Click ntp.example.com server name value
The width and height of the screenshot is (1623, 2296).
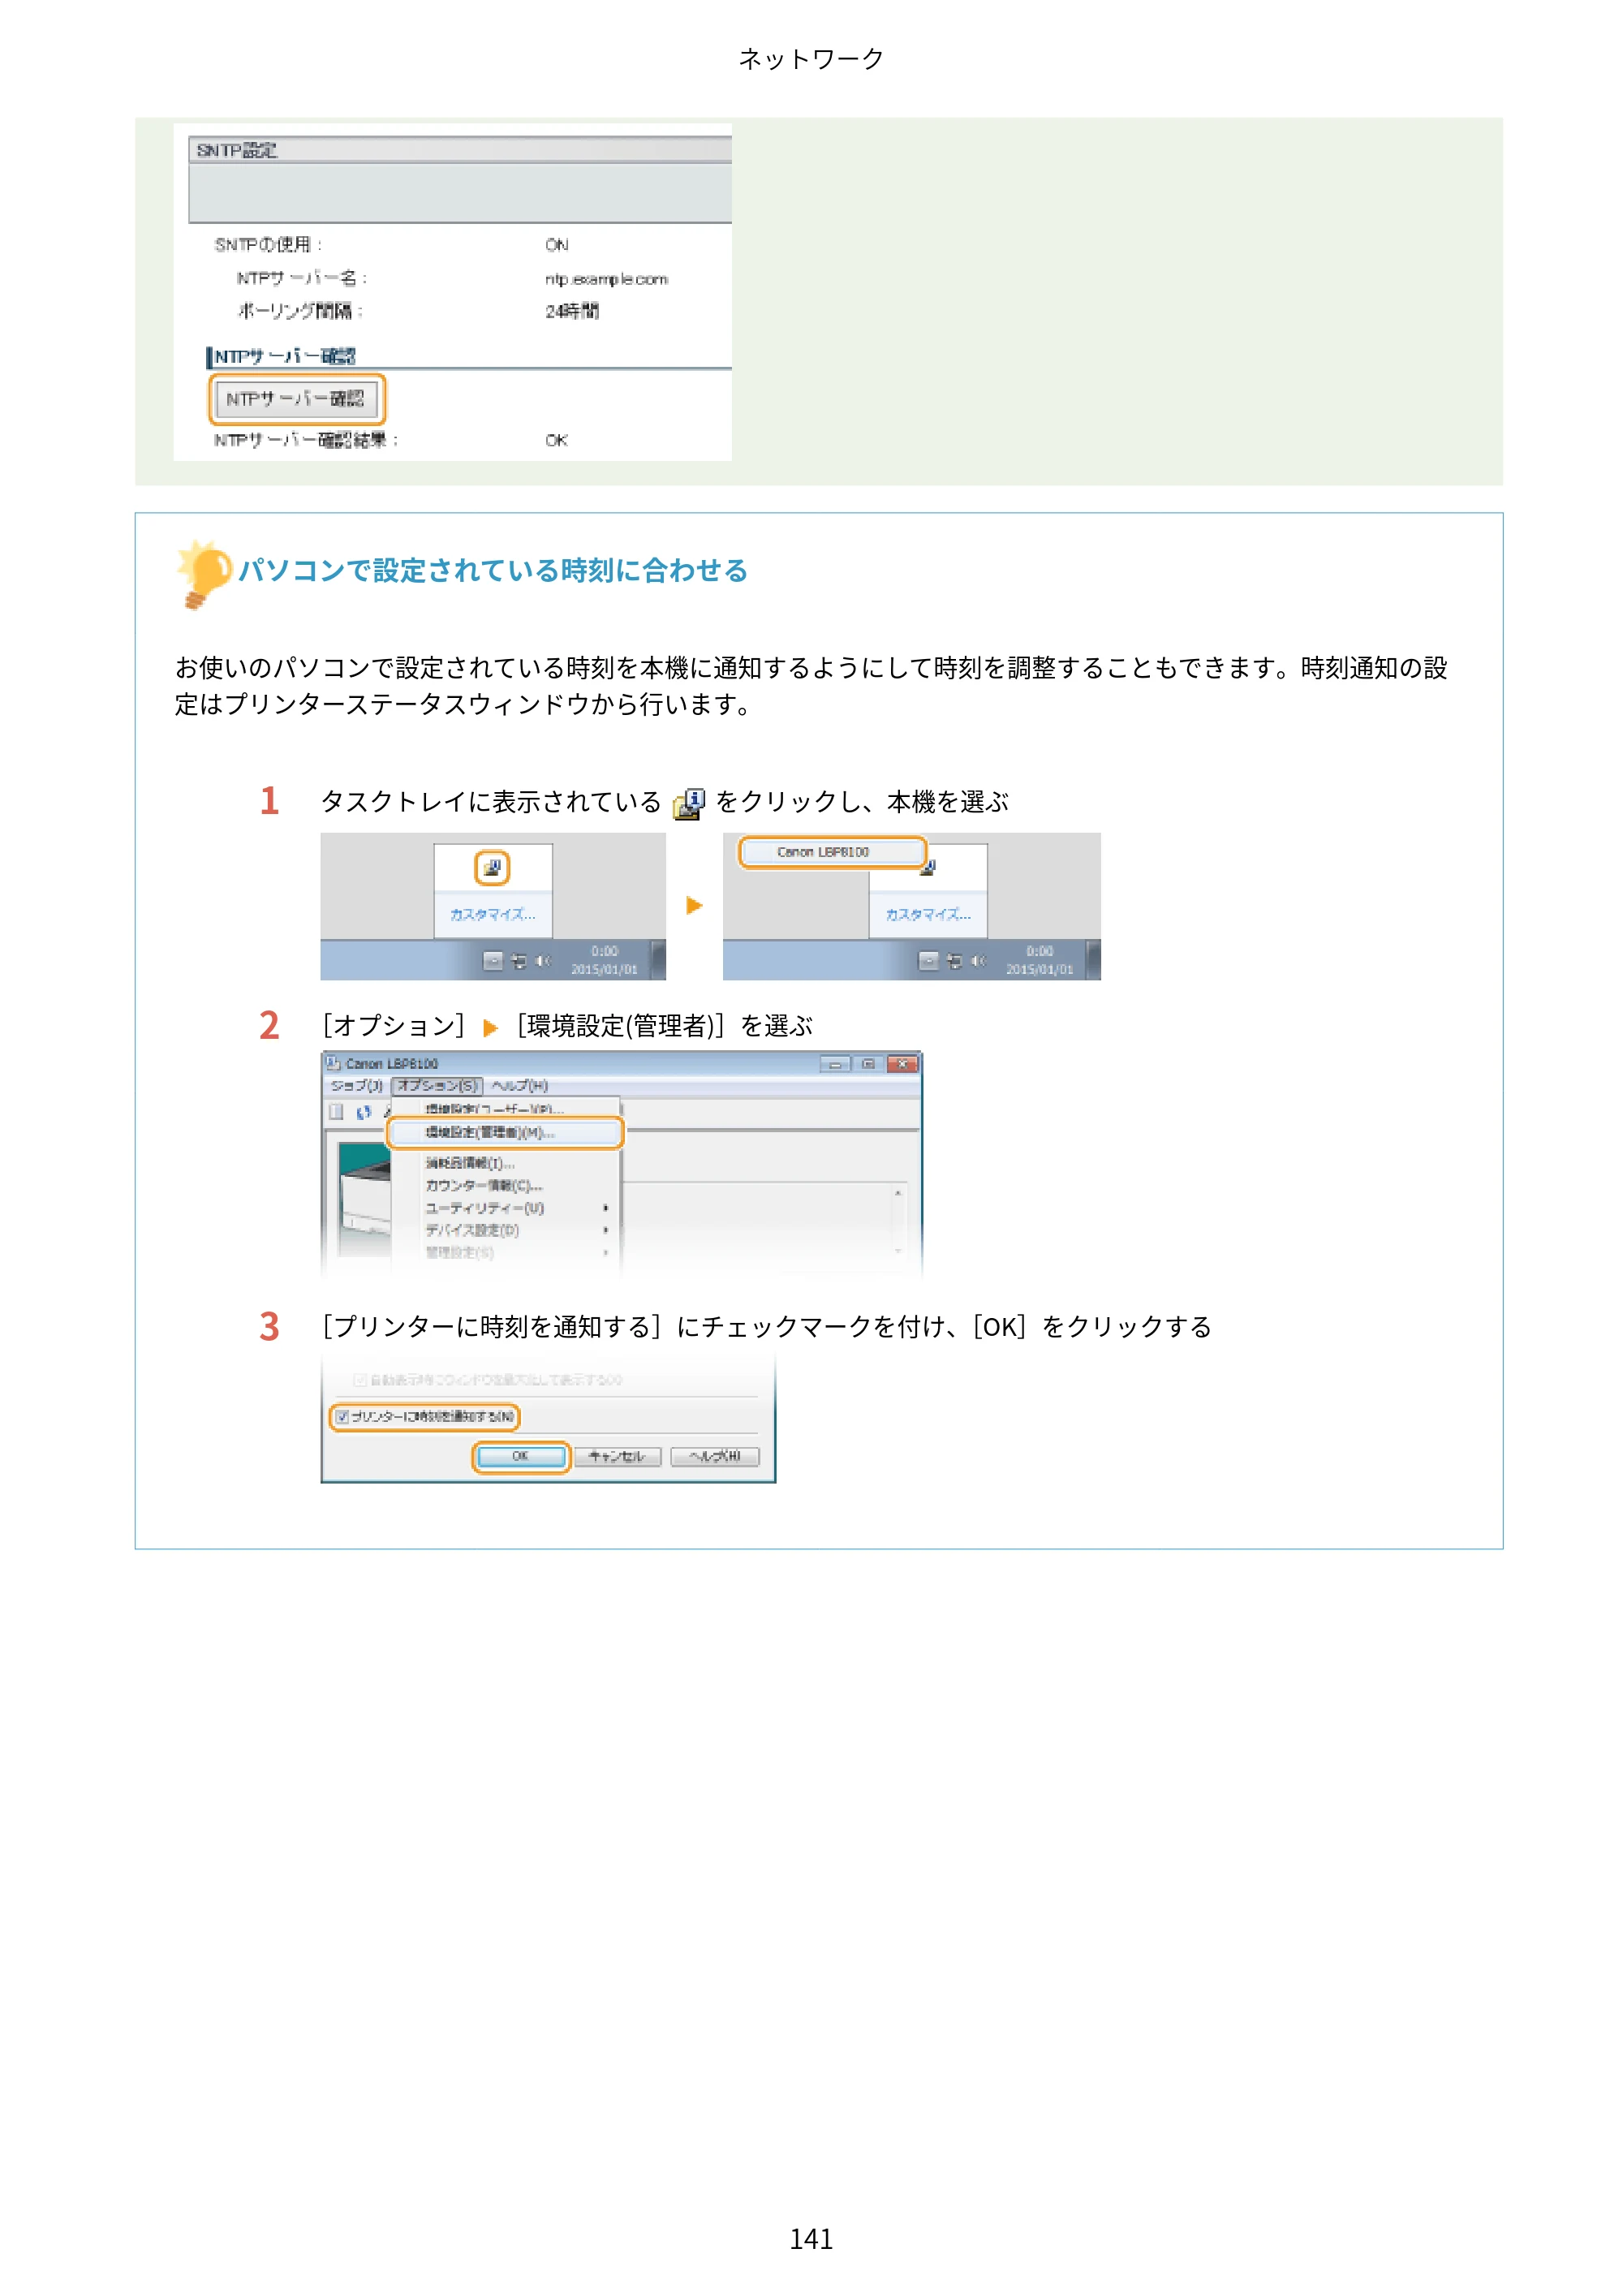click(x=606, y=279)
